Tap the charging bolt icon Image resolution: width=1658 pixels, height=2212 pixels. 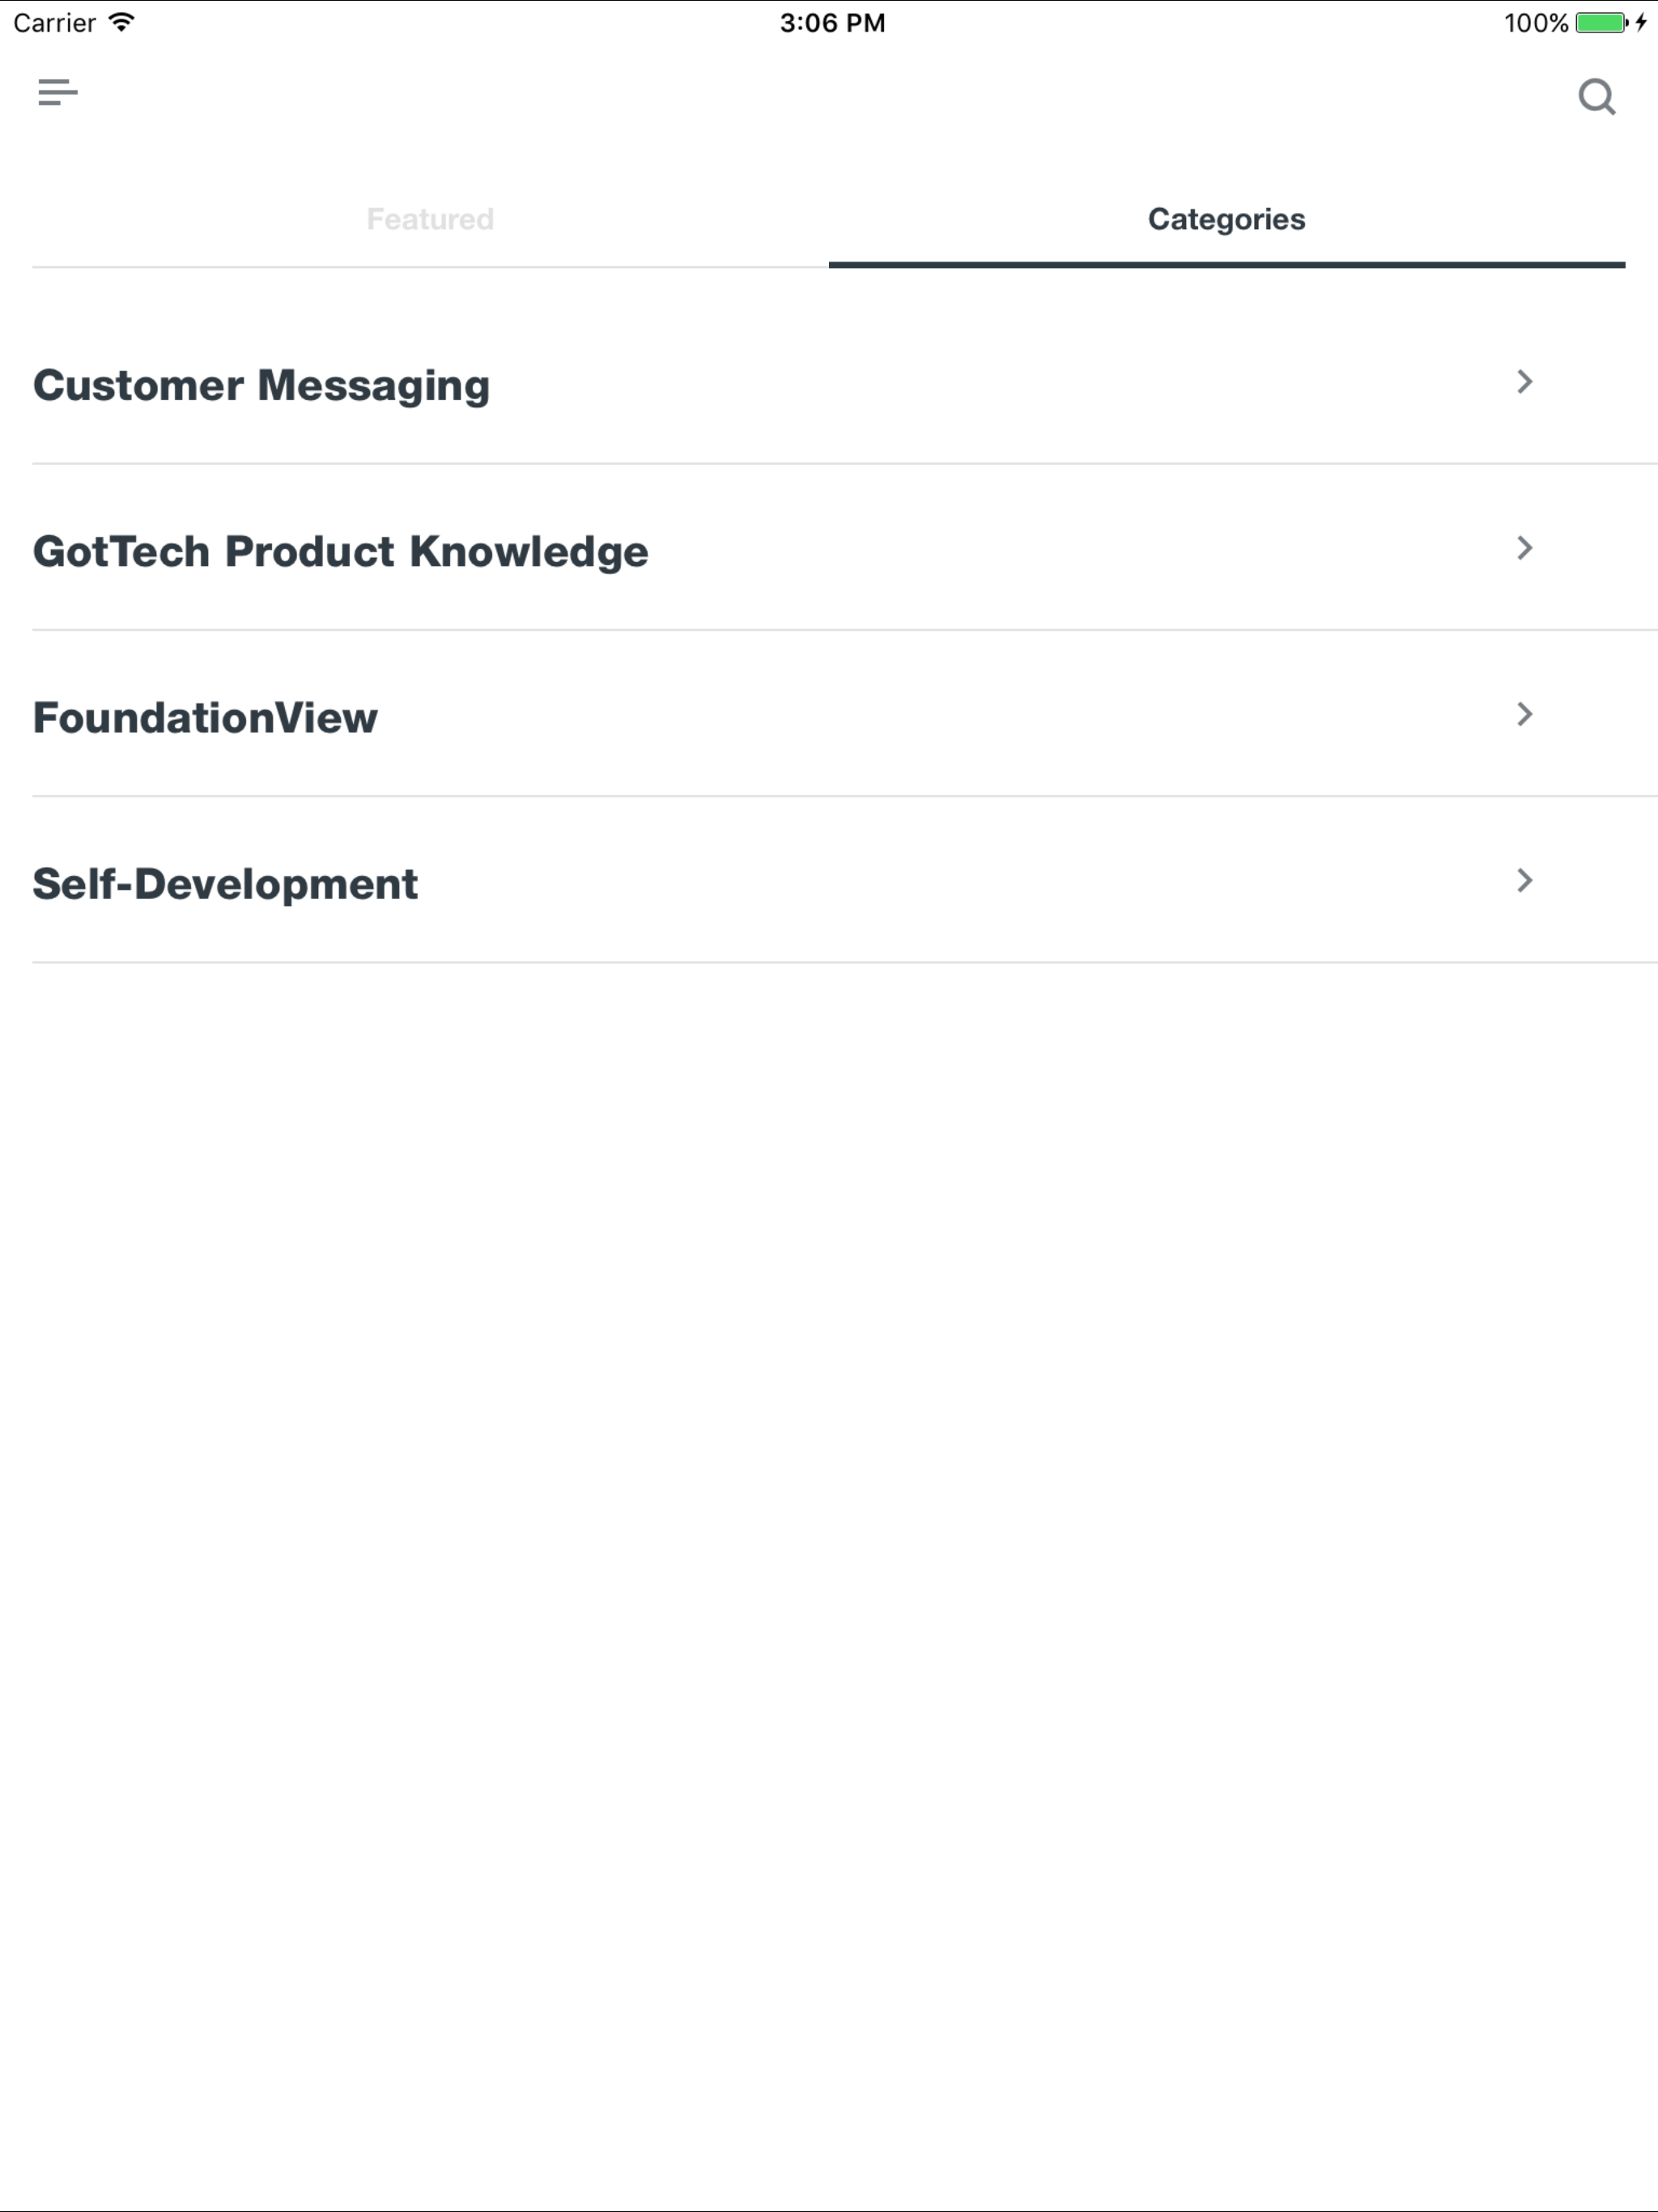[x=1641, y=22]
